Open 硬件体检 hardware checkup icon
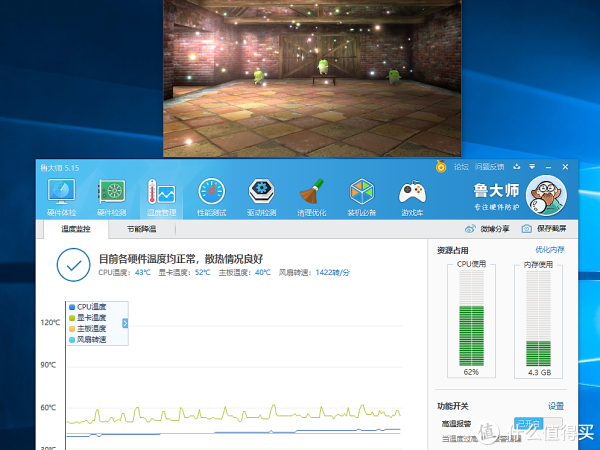The image size is (600, 450). point(62,197)
